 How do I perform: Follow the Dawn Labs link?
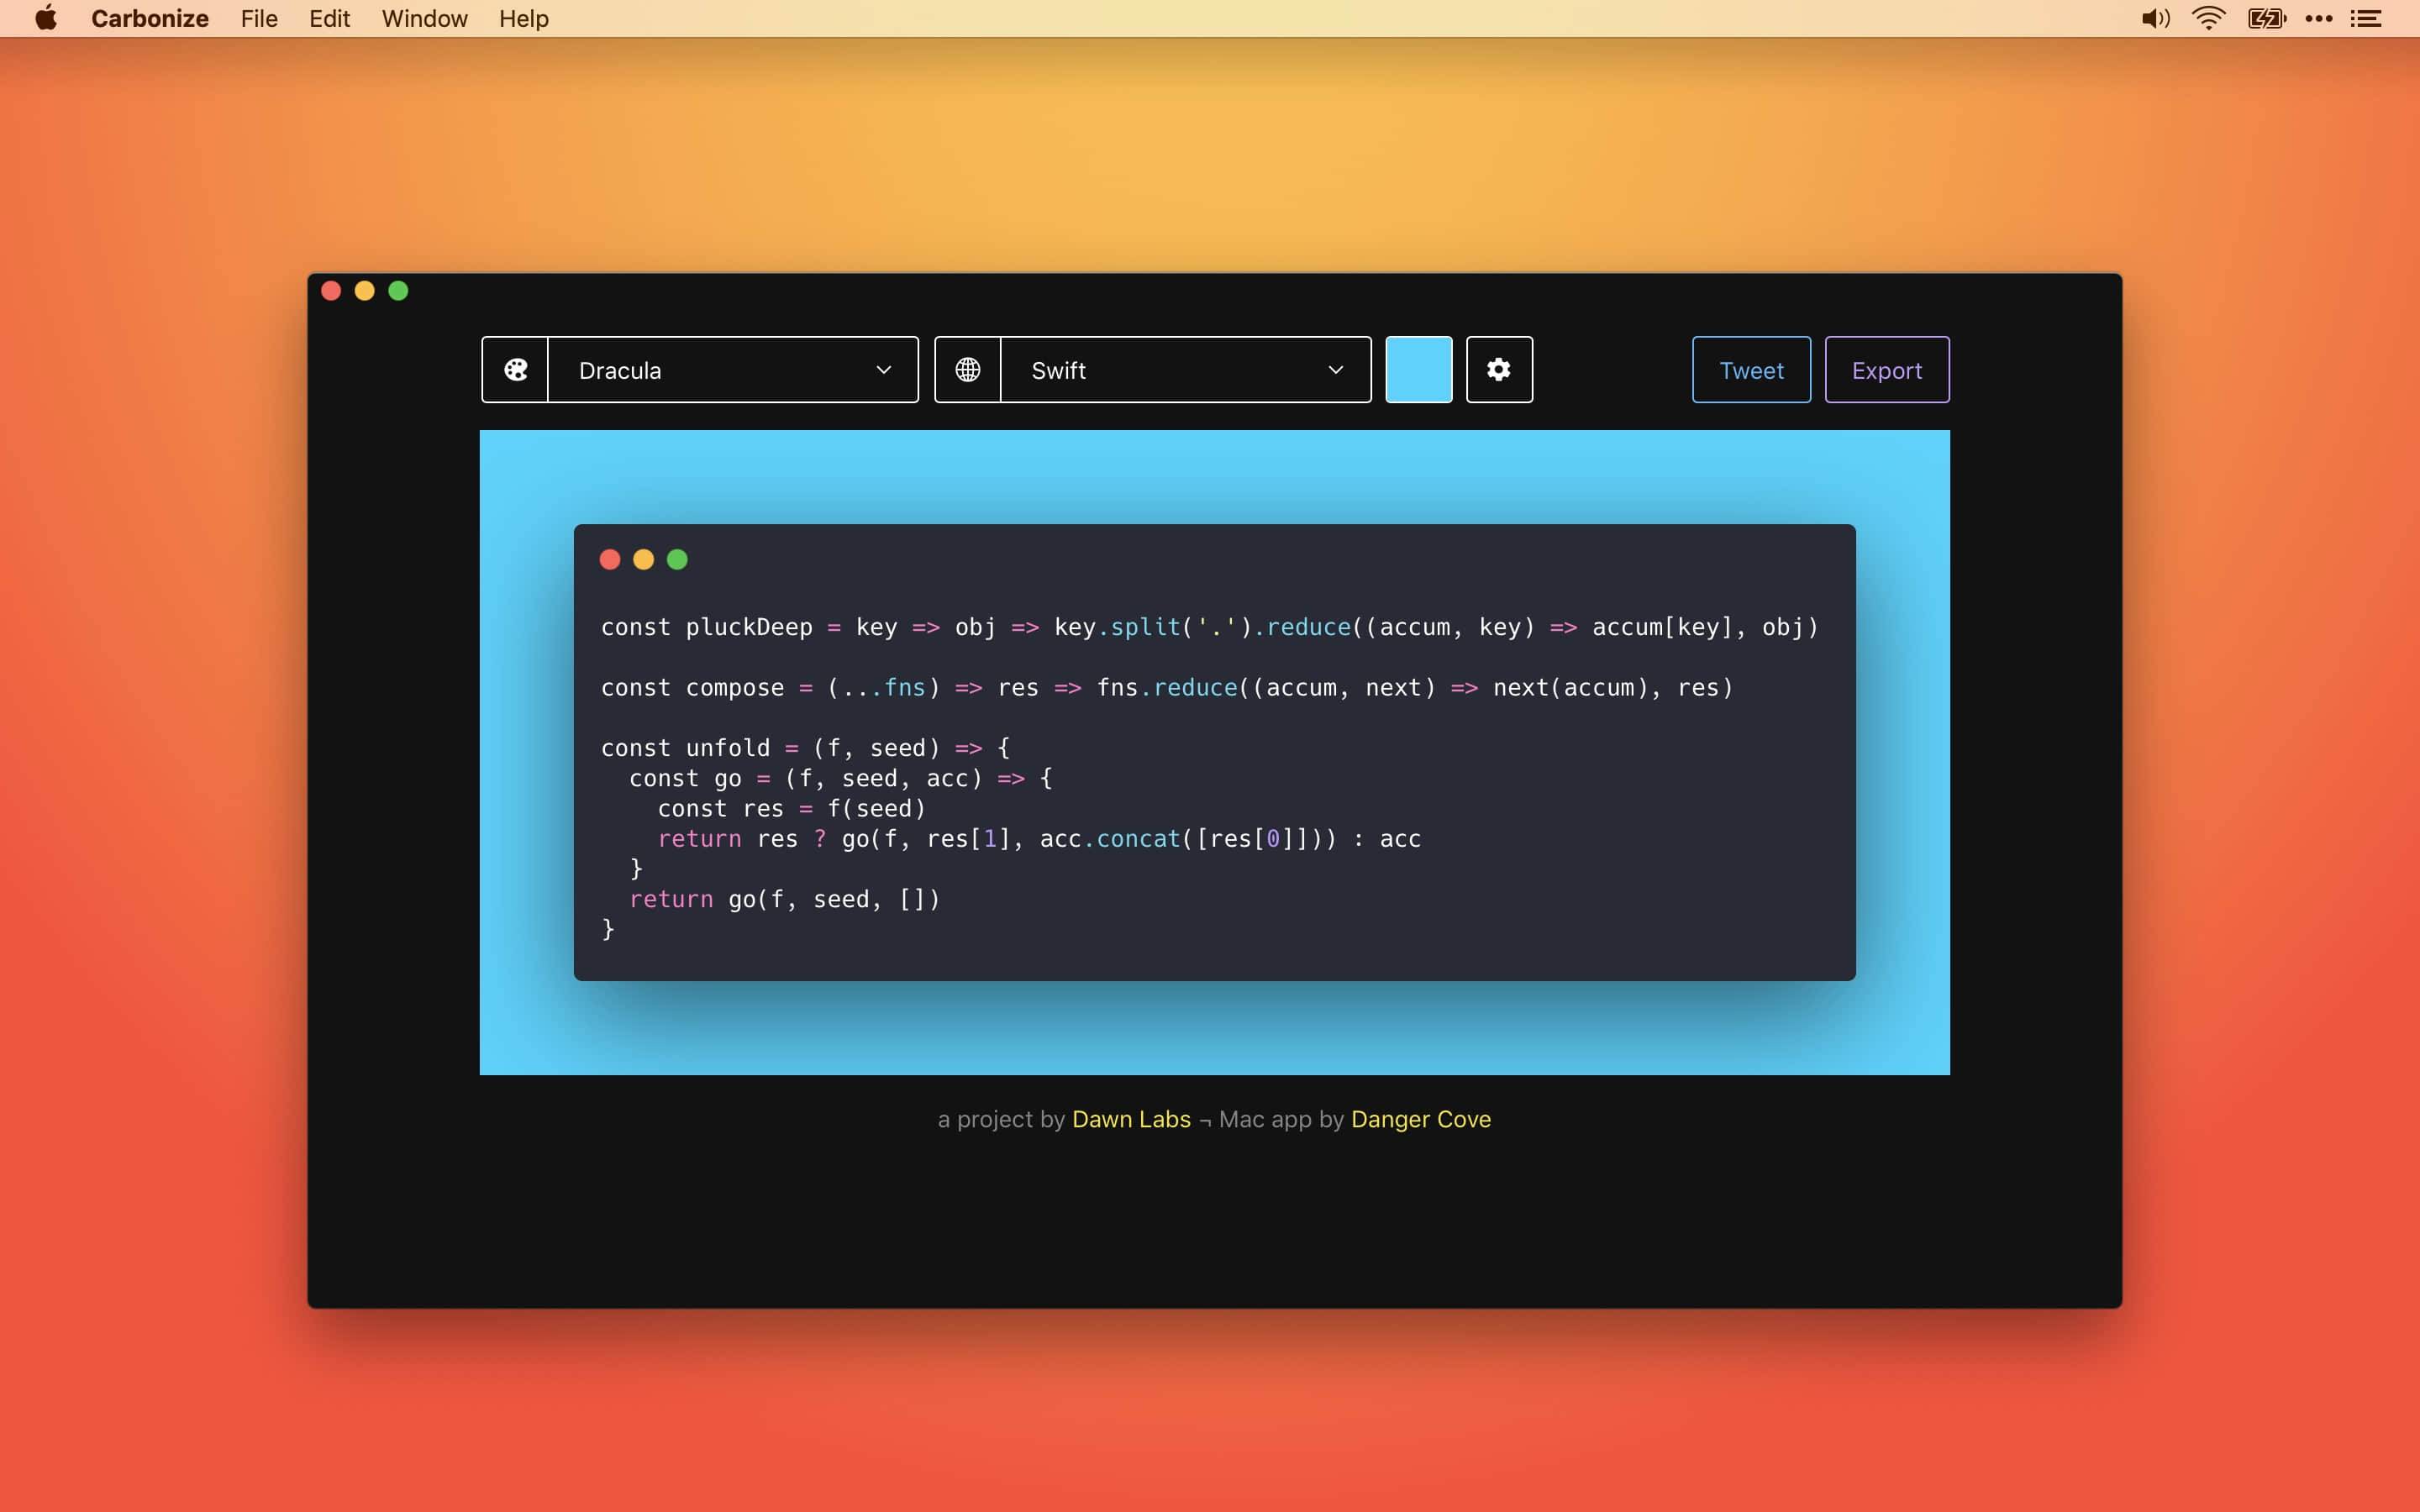click(x=1130, y=1119)
